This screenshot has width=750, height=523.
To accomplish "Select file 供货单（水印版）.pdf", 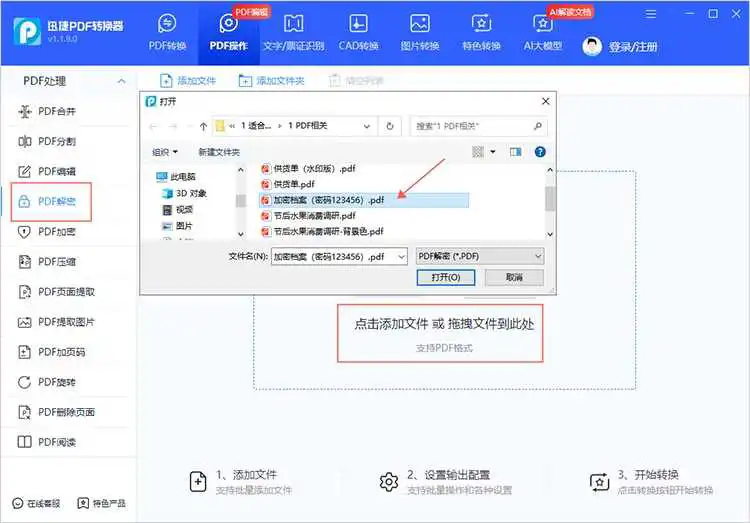I will (309, 168).
